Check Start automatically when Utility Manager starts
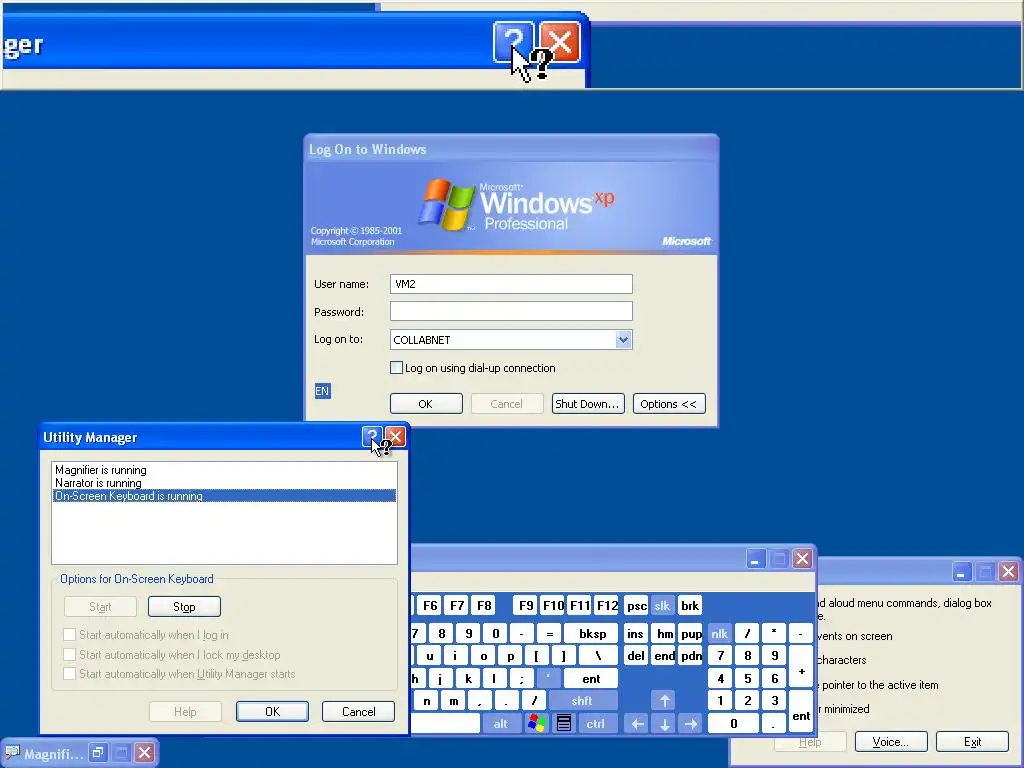Screen dimensions: 1024x768 [69, 673]
